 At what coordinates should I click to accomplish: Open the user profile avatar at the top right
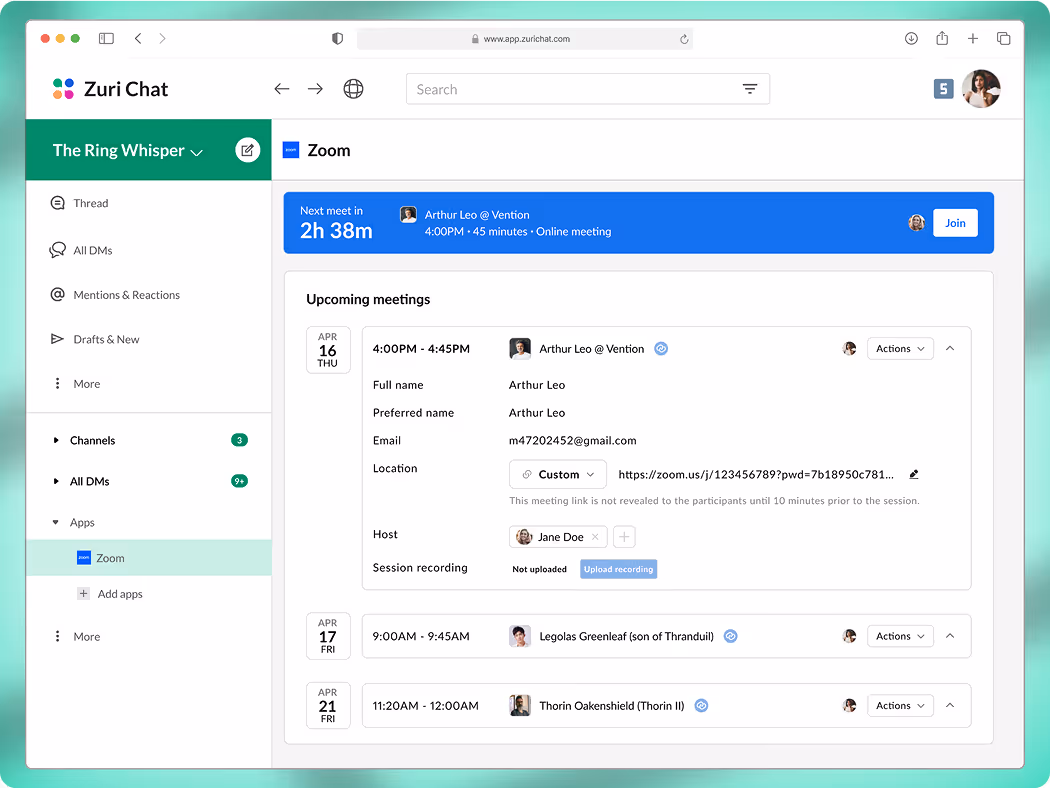coord(981,88)
